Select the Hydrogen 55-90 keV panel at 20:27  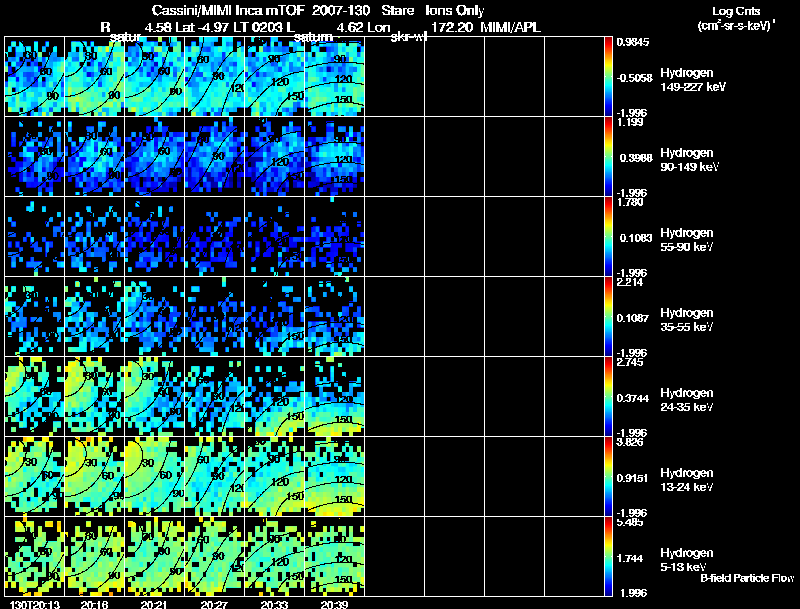214,237
